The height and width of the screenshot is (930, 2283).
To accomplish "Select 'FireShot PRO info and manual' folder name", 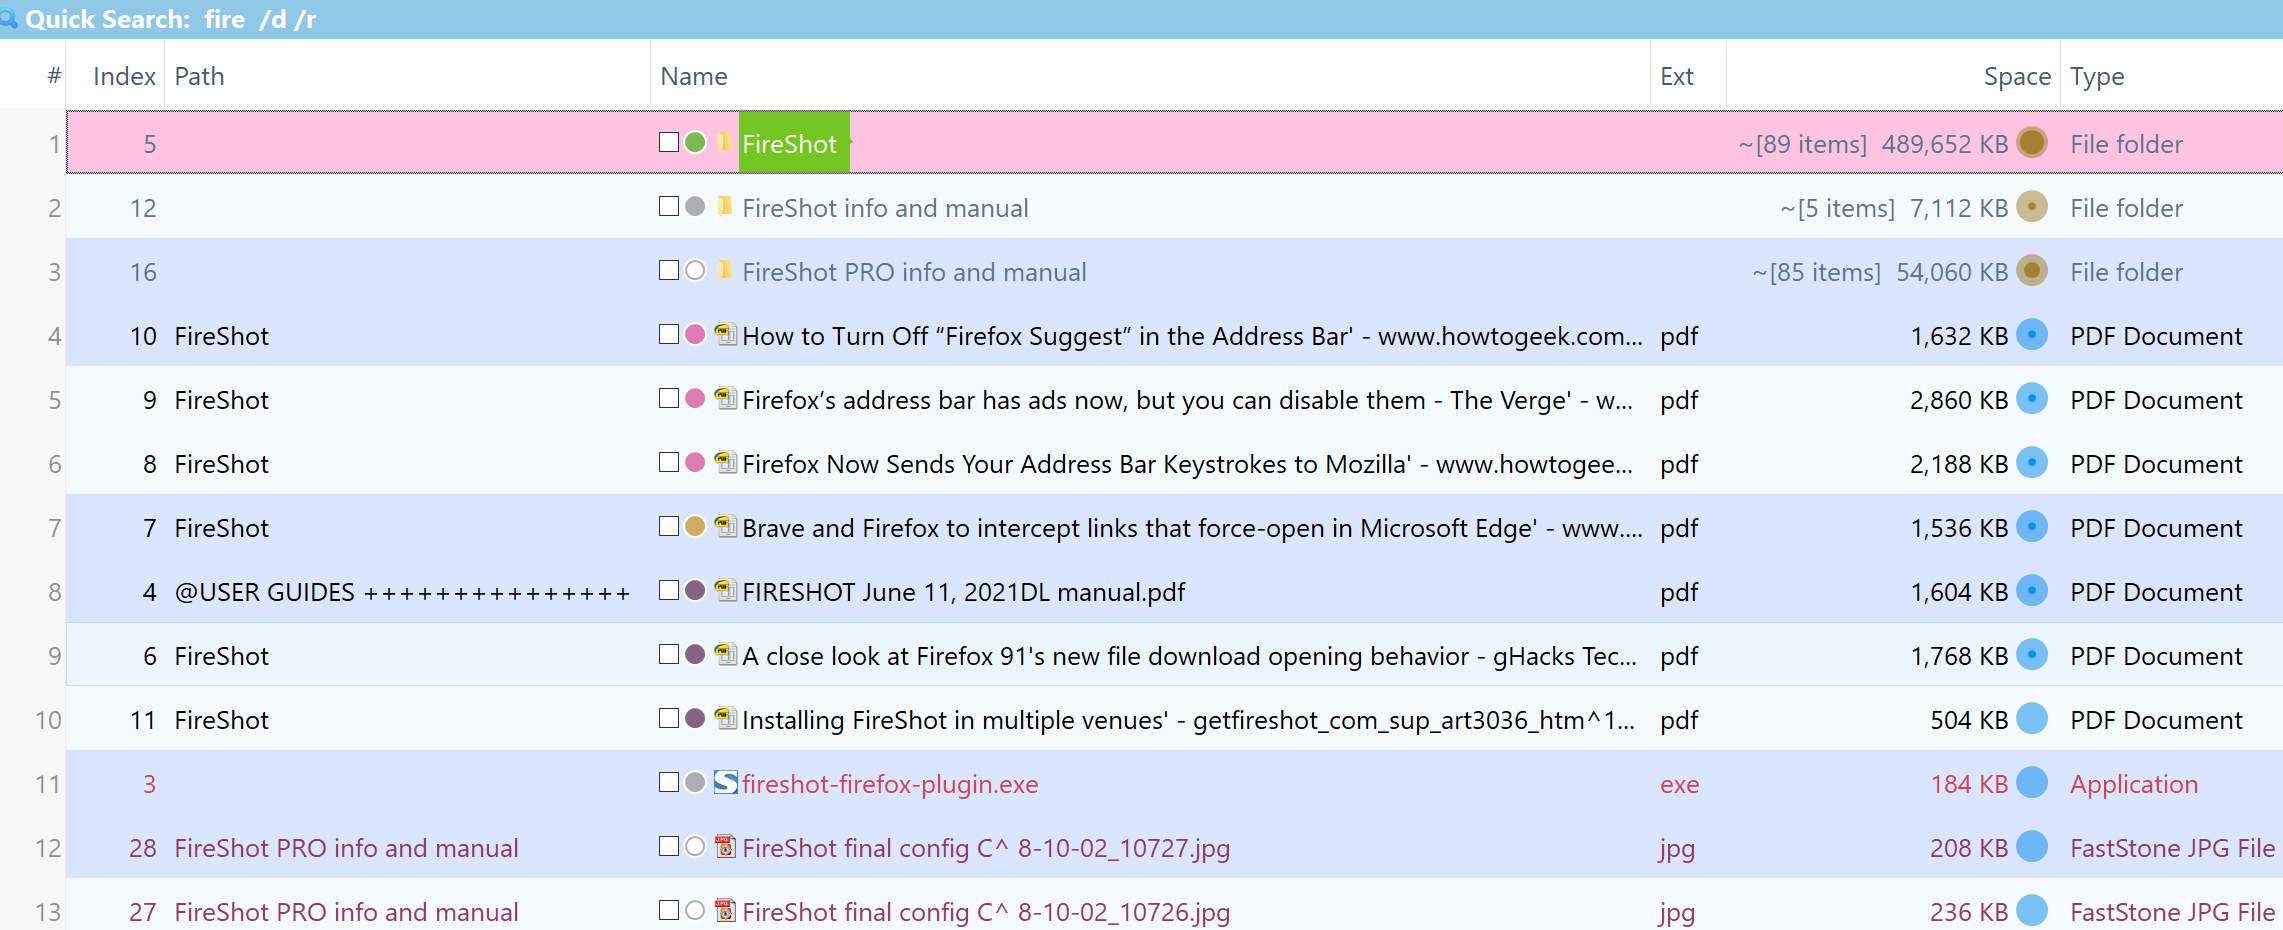I will pos(914,272).
